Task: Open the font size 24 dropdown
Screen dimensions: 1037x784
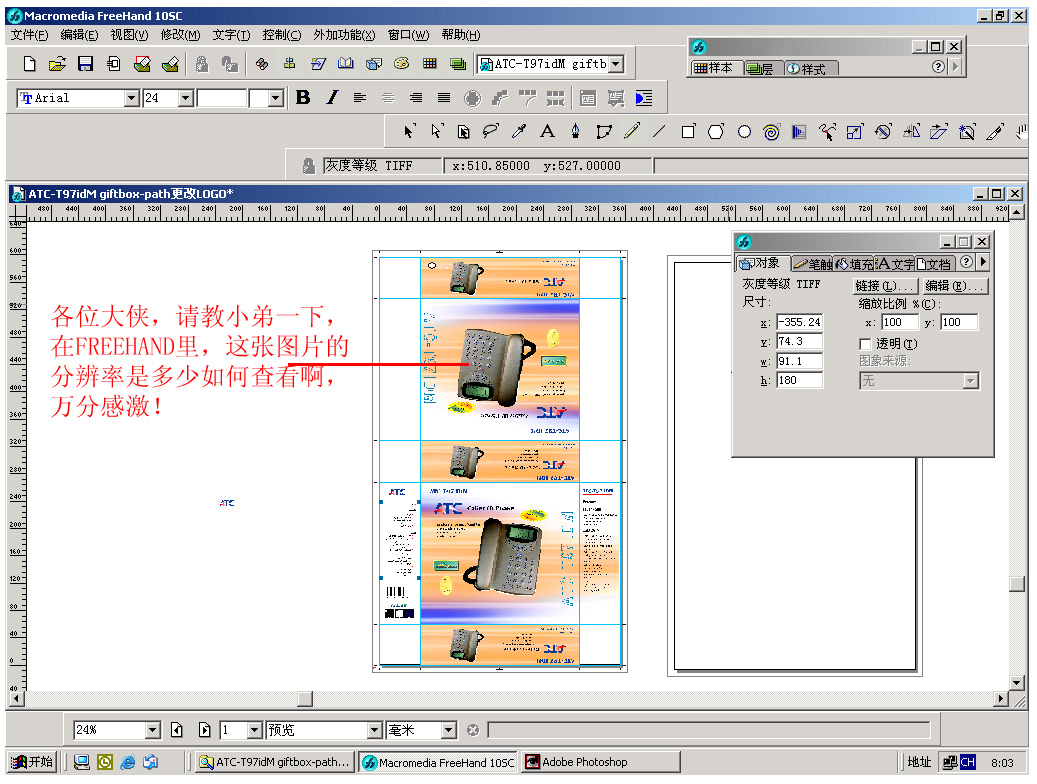Action: coord(186,99)
